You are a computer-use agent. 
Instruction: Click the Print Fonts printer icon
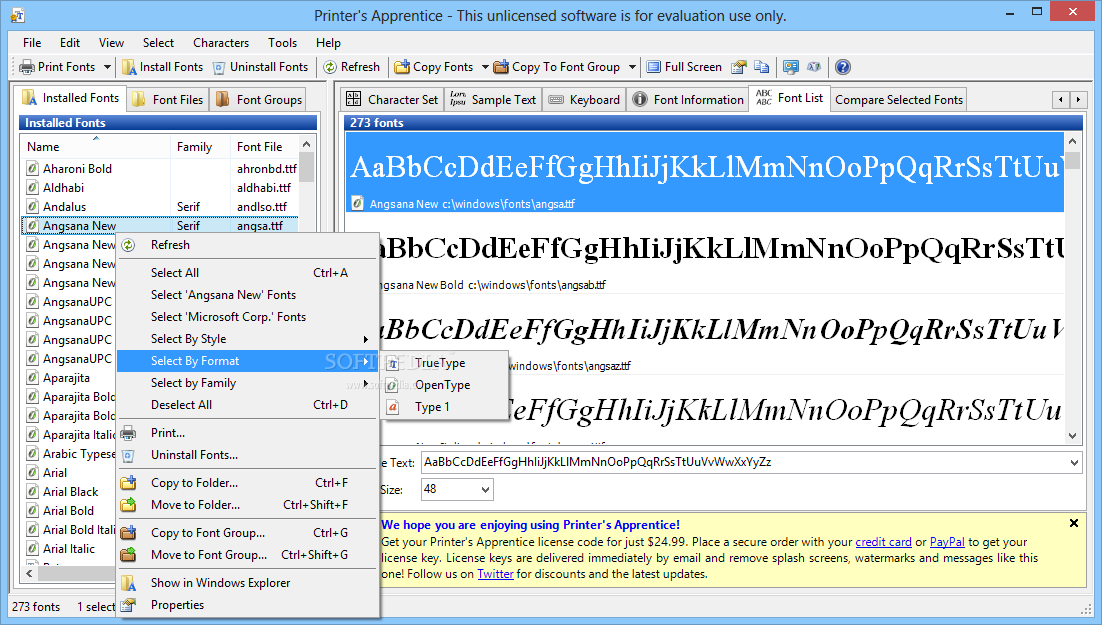point(27,67)
